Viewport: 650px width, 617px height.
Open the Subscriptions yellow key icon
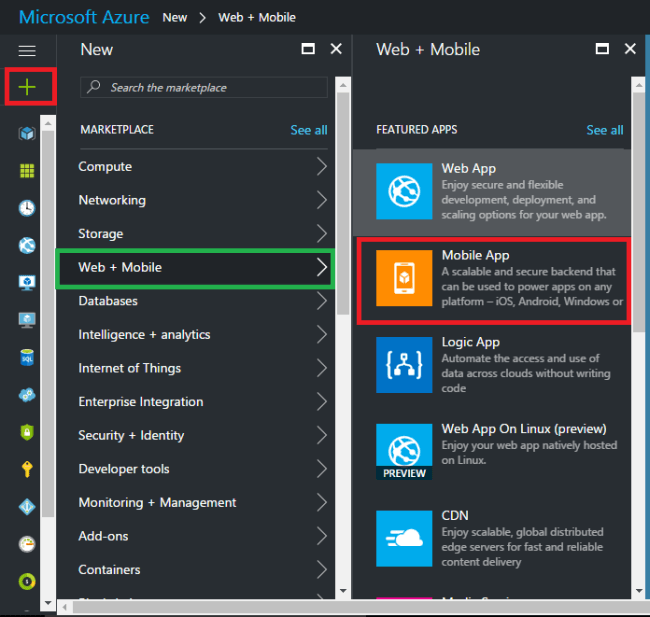coord(27,469)
